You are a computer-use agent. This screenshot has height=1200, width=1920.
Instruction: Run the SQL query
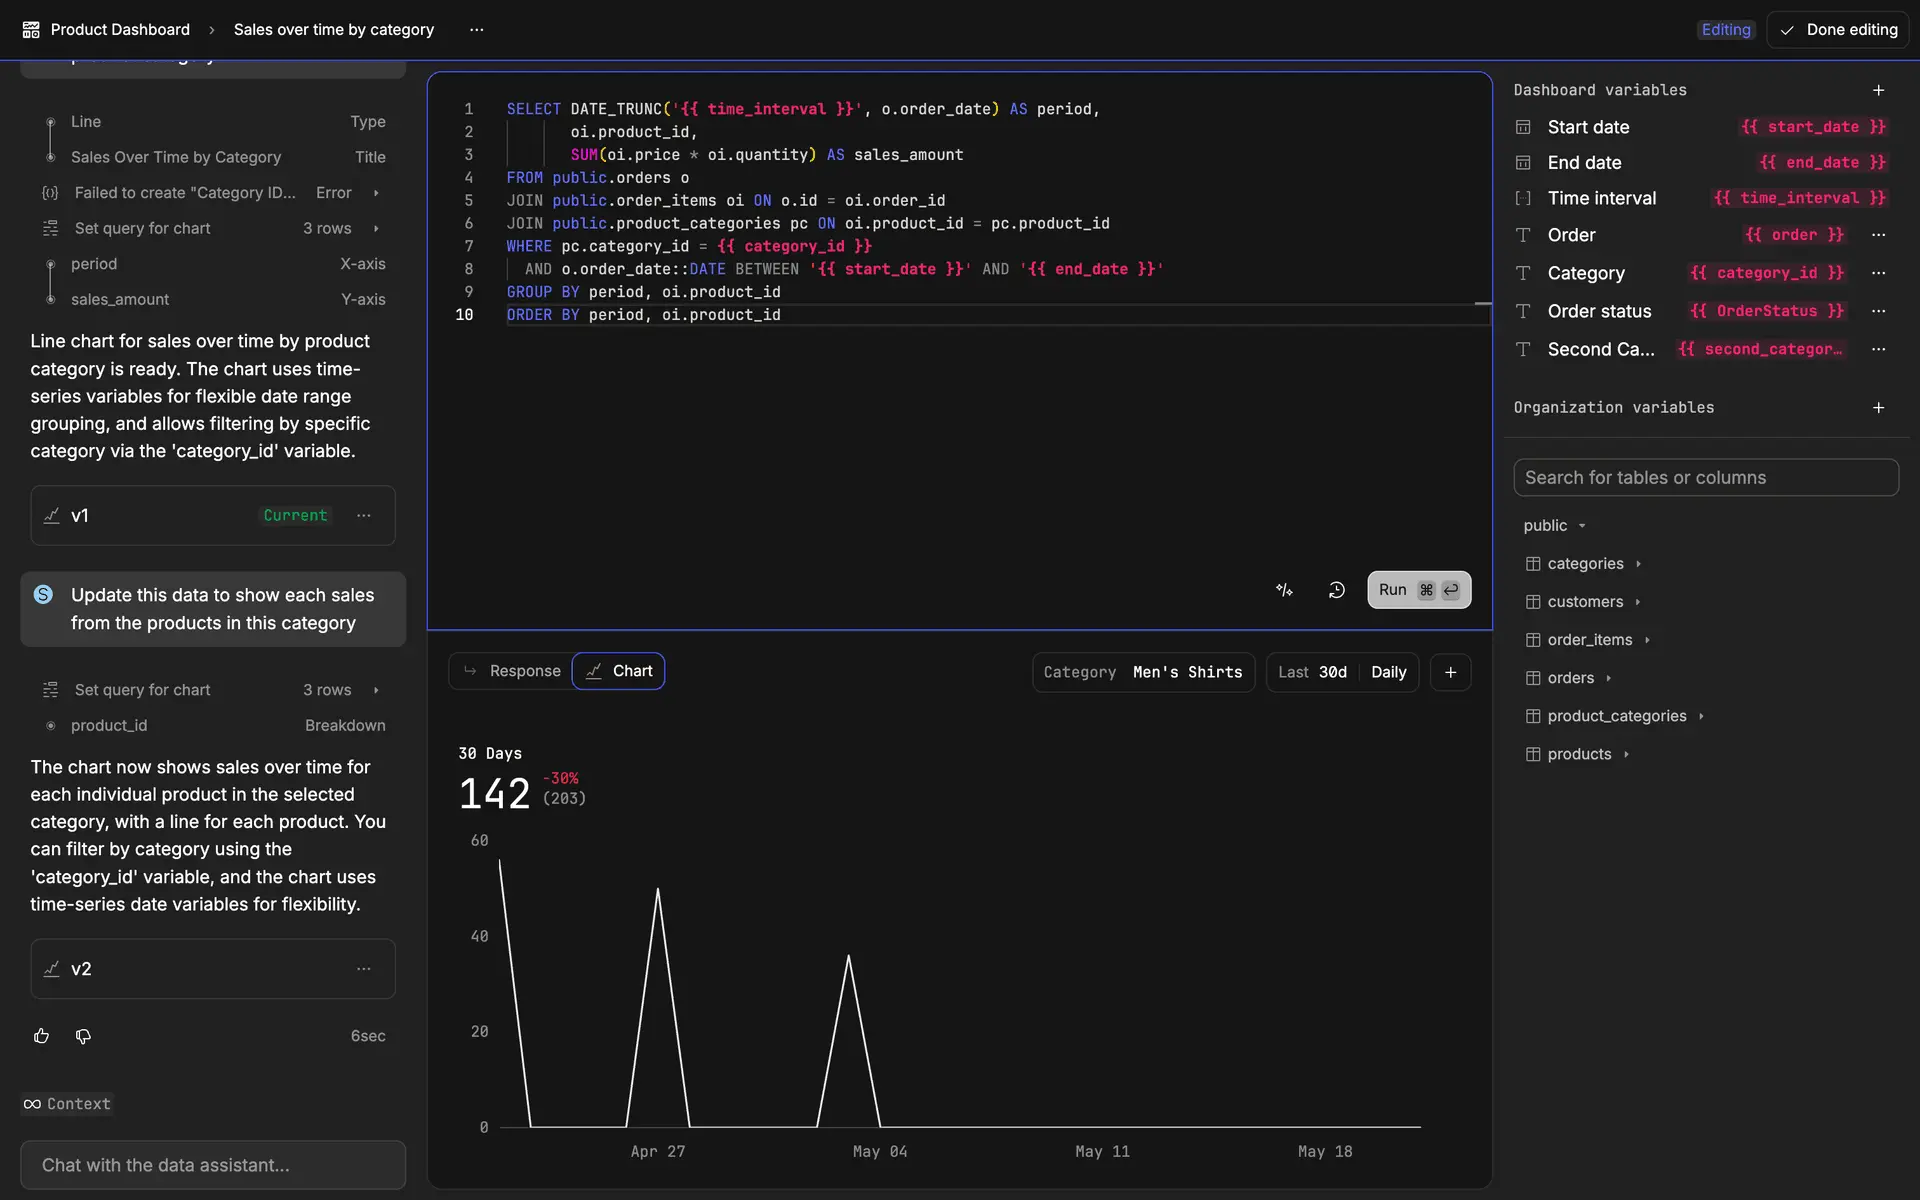tap(1418, 590)
